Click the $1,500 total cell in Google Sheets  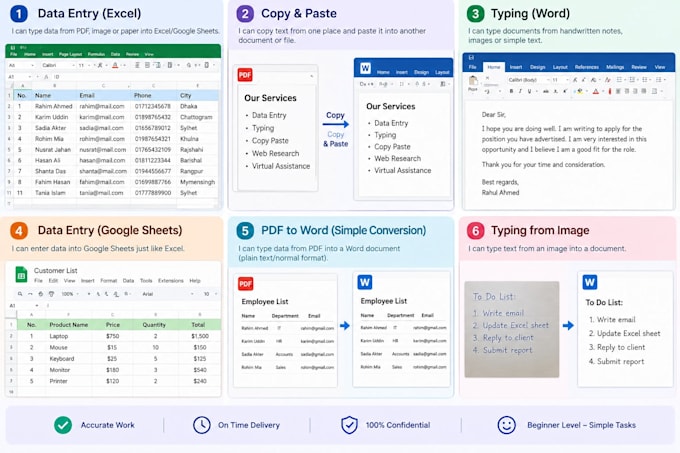(200, 336)
